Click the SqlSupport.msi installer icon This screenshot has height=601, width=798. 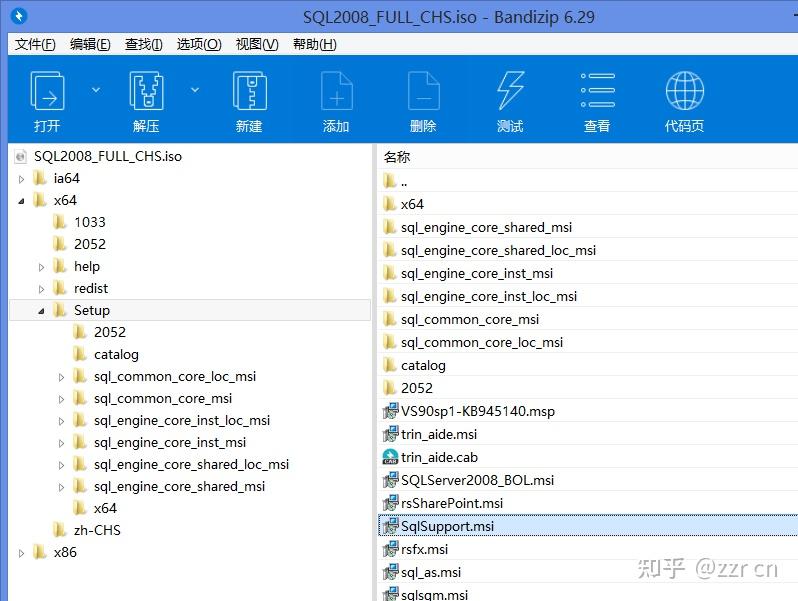coord(390,526)
